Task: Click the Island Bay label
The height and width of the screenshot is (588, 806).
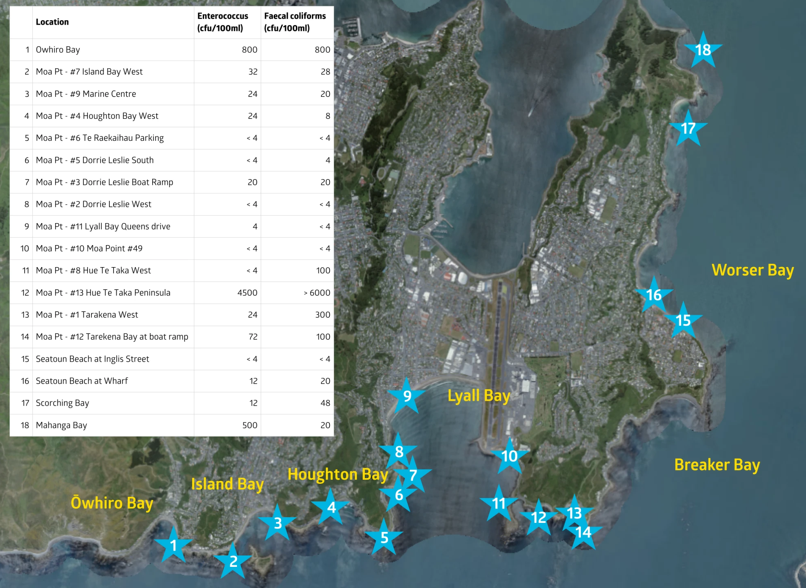Action: (x=226, y=485)
